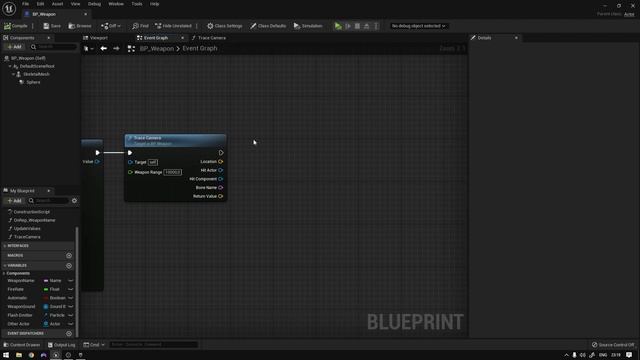This screenshot has width=640, height=360.
Task: Close the Details panel tab
Action: coord(516,38)
